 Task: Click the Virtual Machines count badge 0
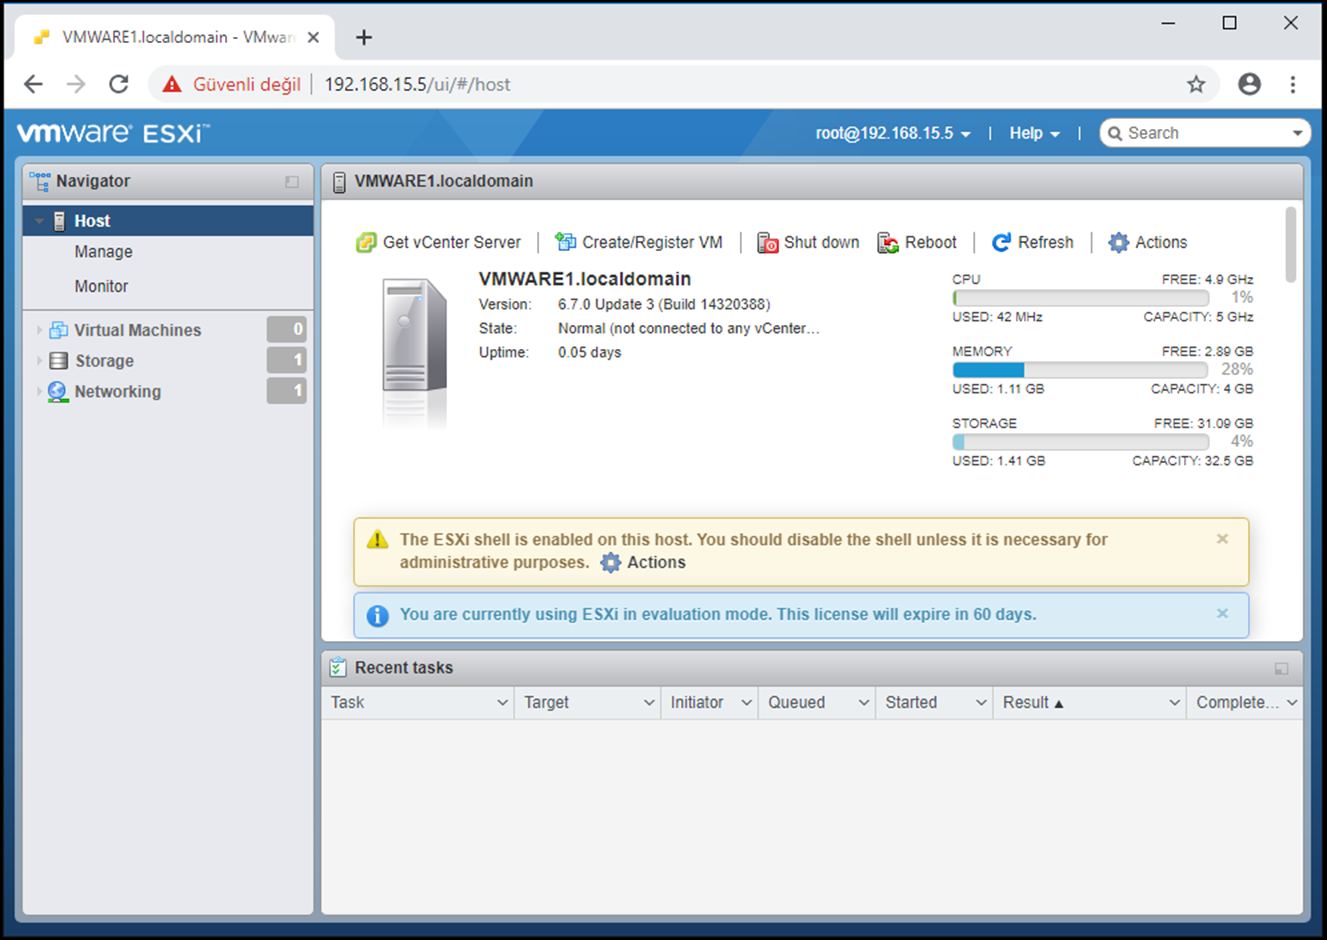point(286,329)
